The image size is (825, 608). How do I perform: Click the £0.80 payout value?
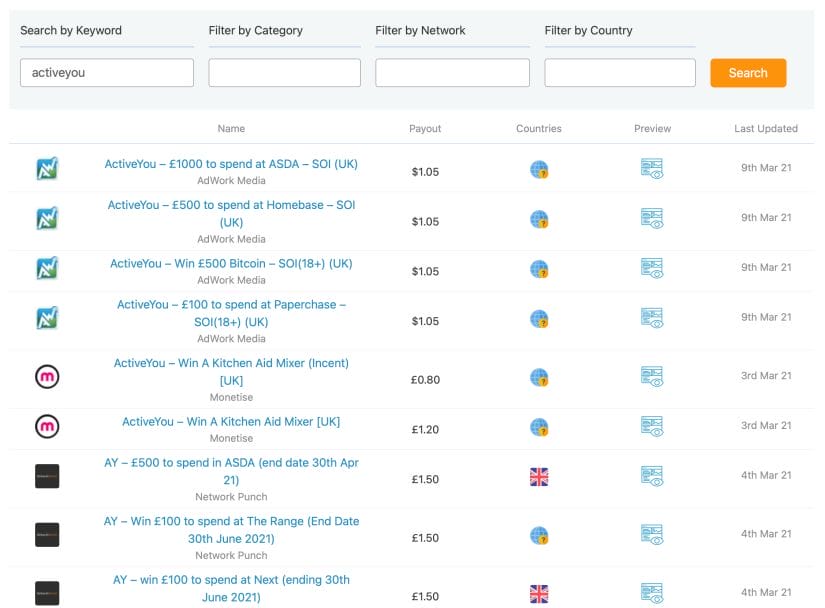pos(425,380)
